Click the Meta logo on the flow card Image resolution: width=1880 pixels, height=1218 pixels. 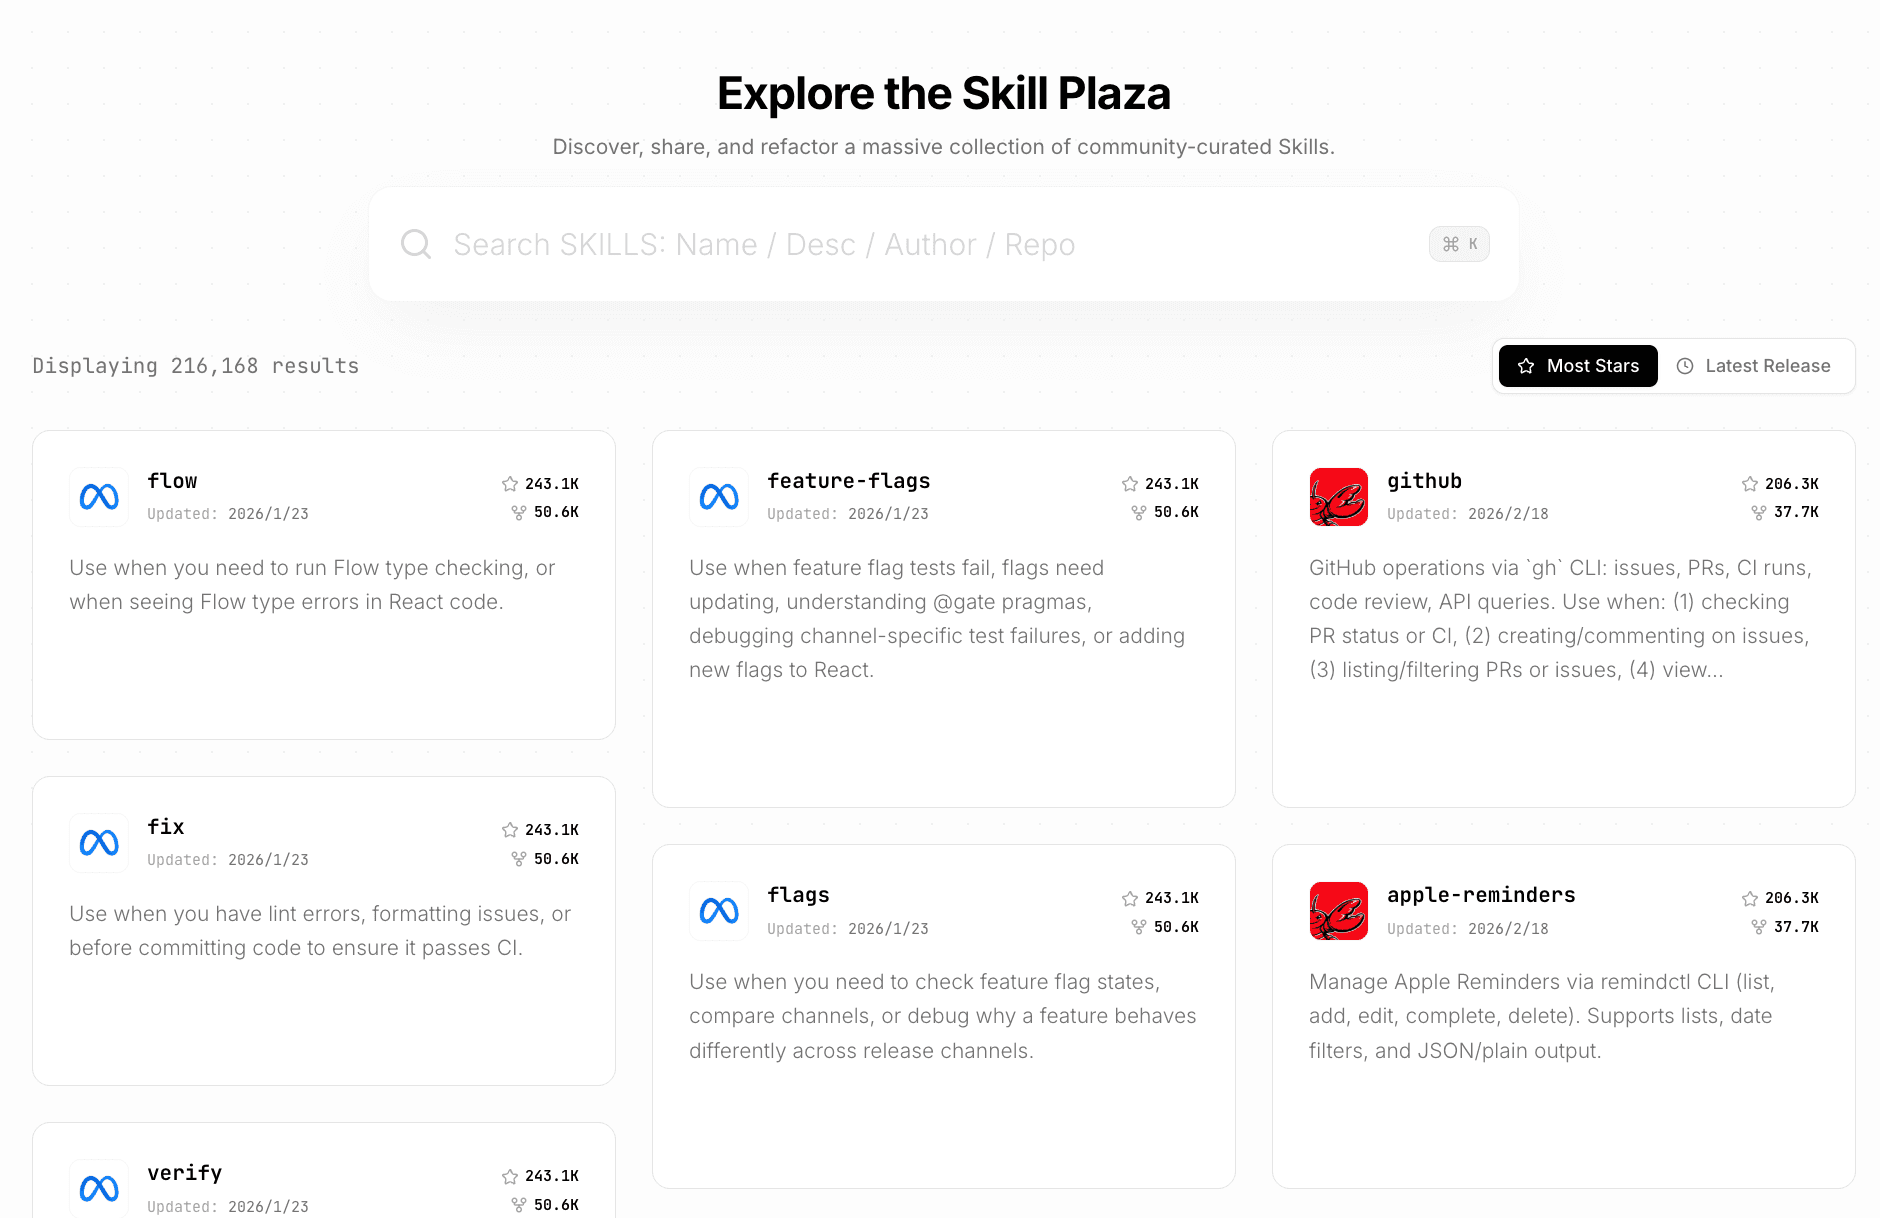[98, 496]
